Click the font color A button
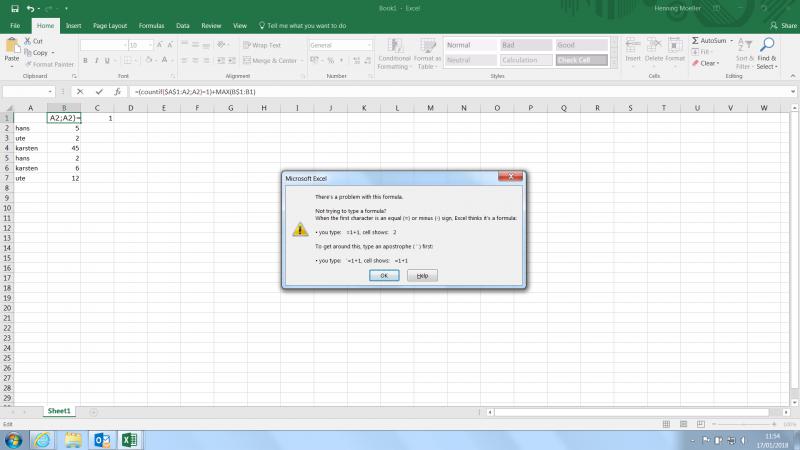800x450 pixels. pyautogui.click(x=164, y=60)
